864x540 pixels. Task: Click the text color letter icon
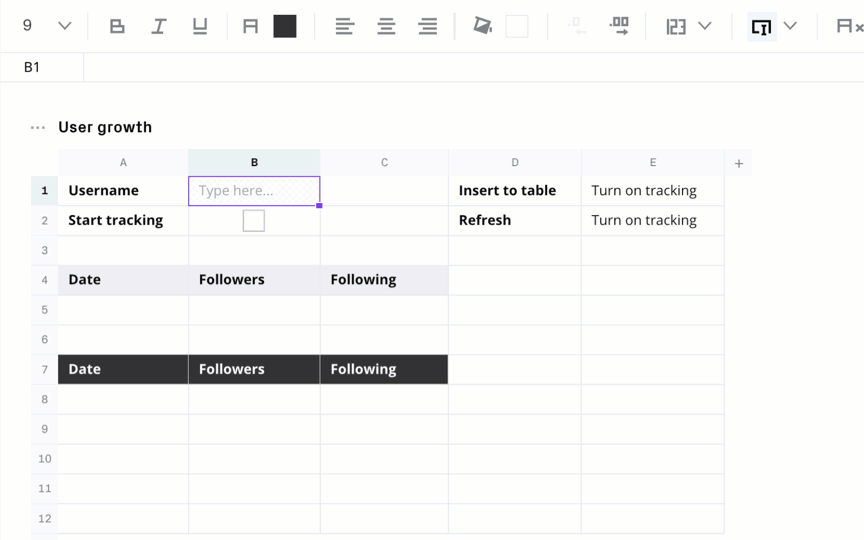pos(250,26)
